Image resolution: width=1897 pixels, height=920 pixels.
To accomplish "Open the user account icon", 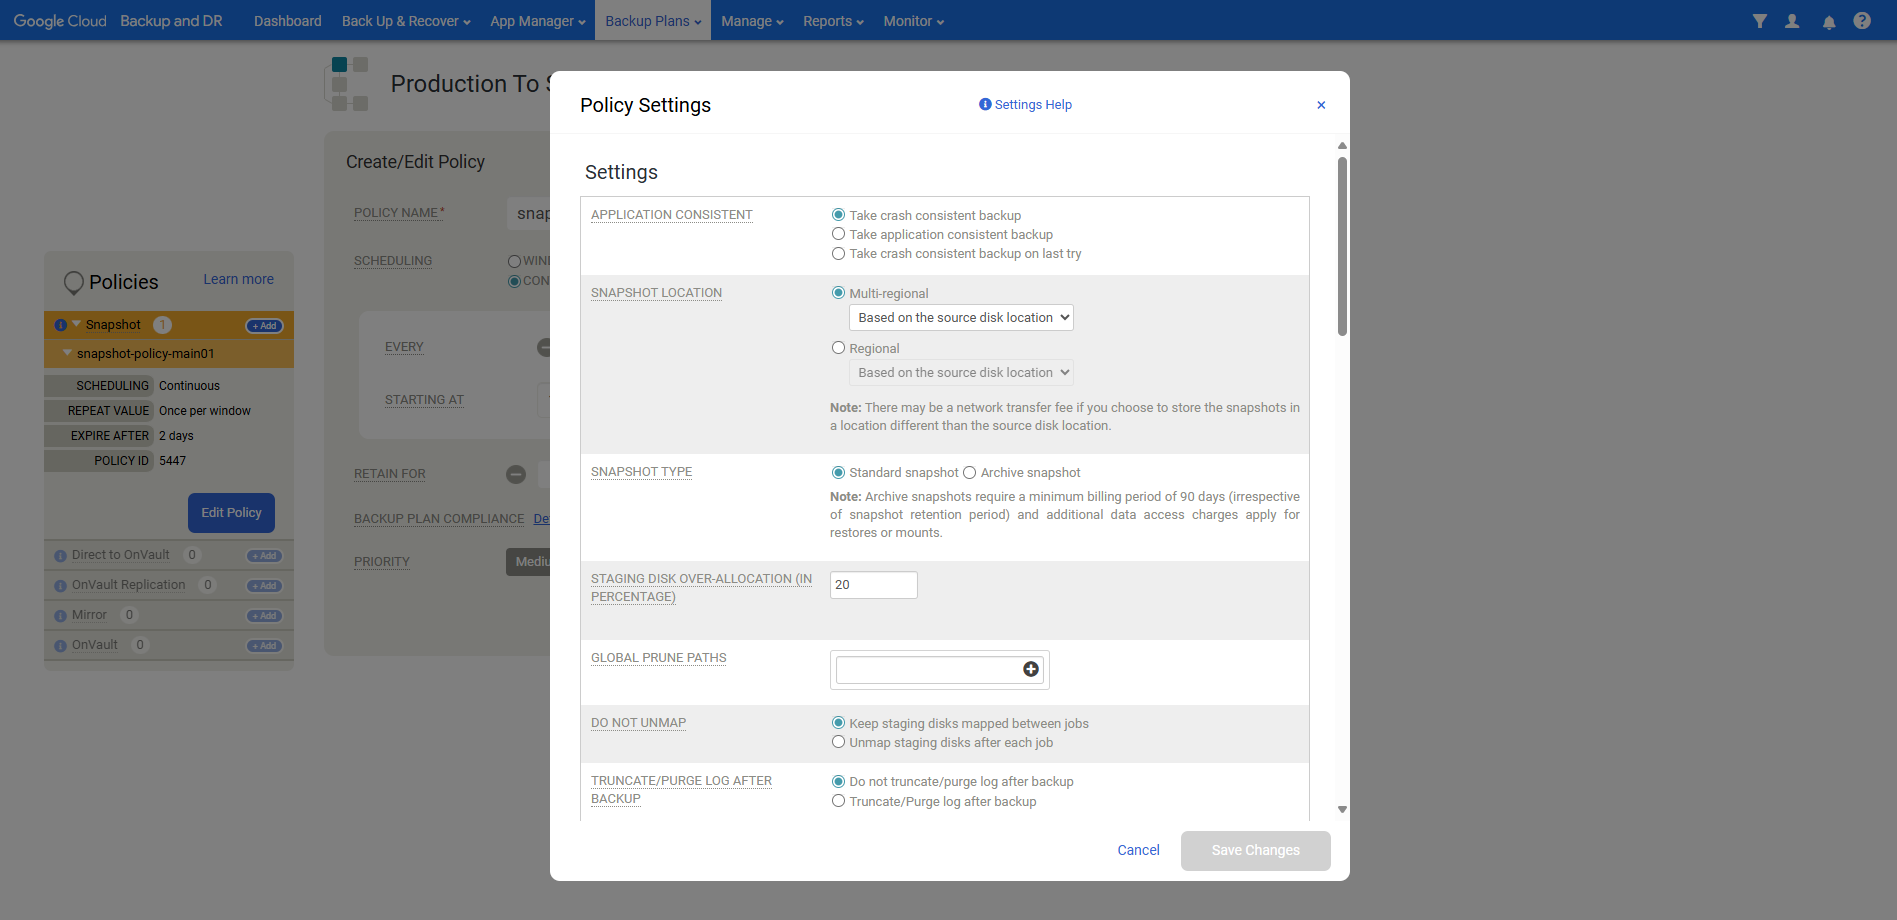I will coord(1792,21).
